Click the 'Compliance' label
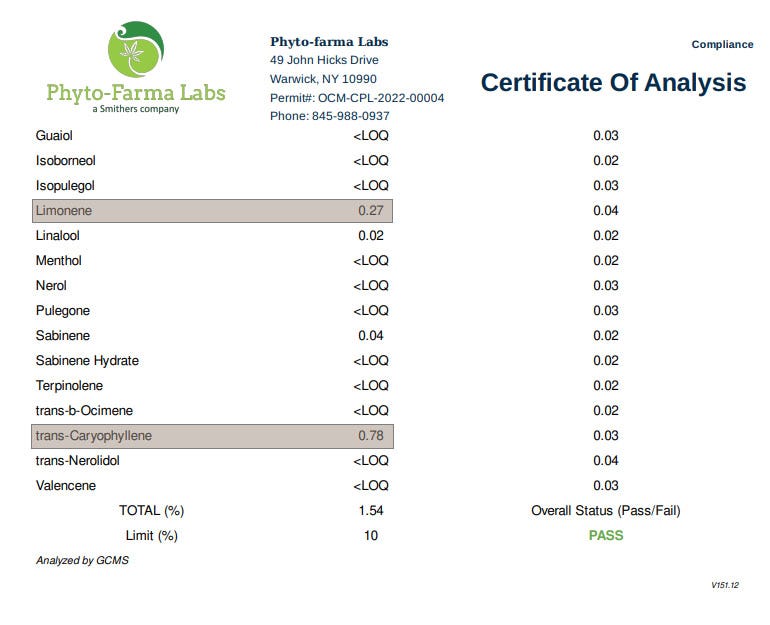This screenshot has width=770, height=625. pos(722,44)
